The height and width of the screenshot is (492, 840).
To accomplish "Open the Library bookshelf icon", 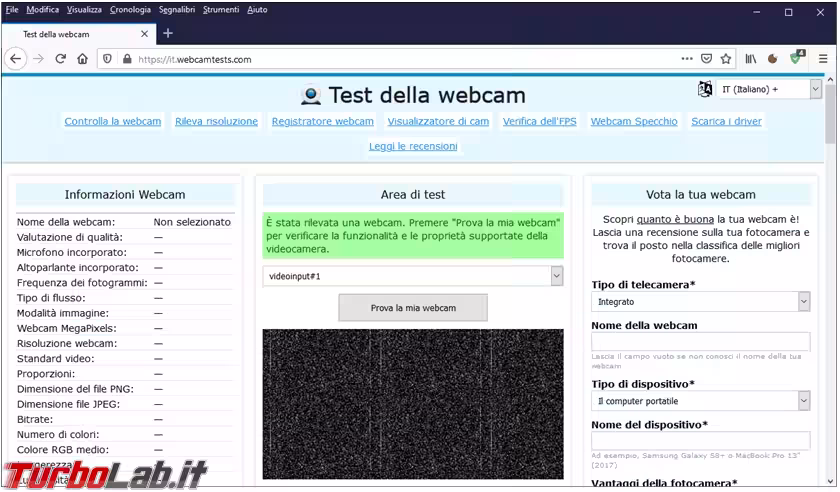I will coord(751,59).
